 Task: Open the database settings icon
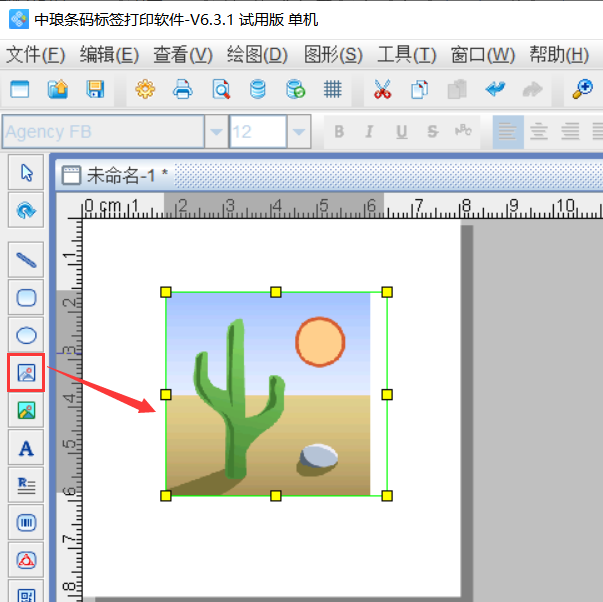[x=258, y=90]
